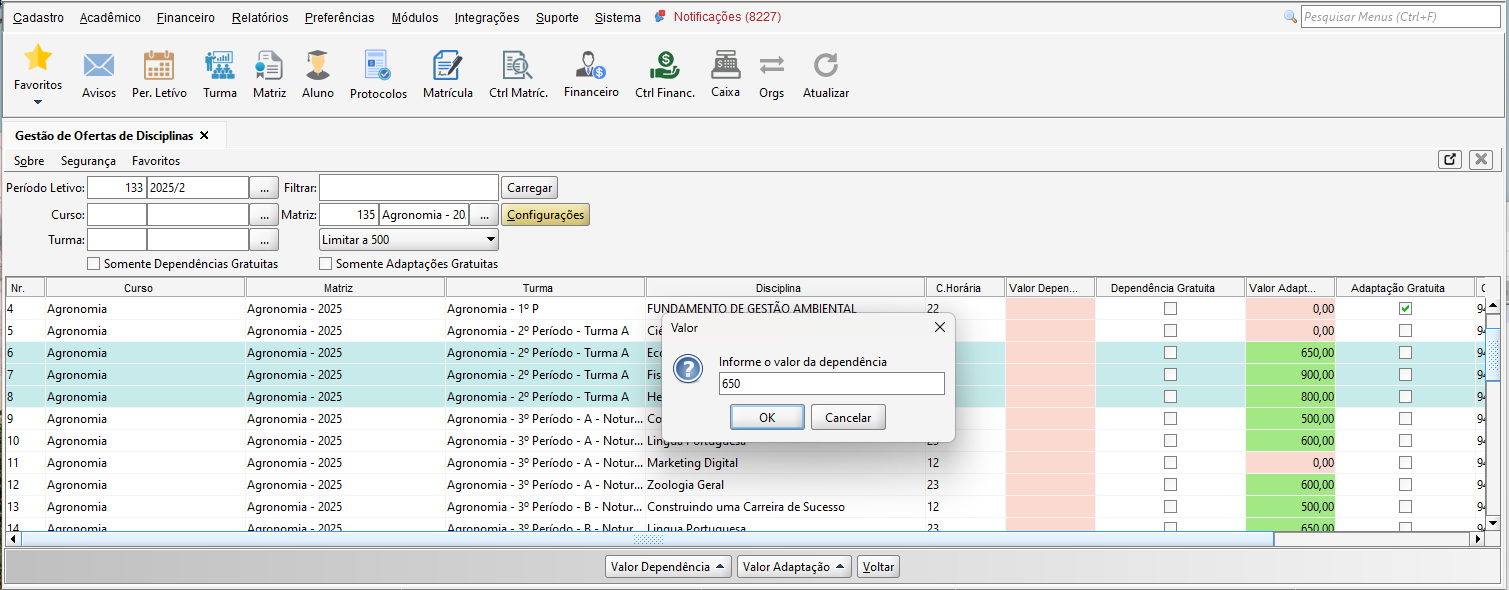Click OK in the Valor dialog
Screen dimensions: 1509x590
767,417
